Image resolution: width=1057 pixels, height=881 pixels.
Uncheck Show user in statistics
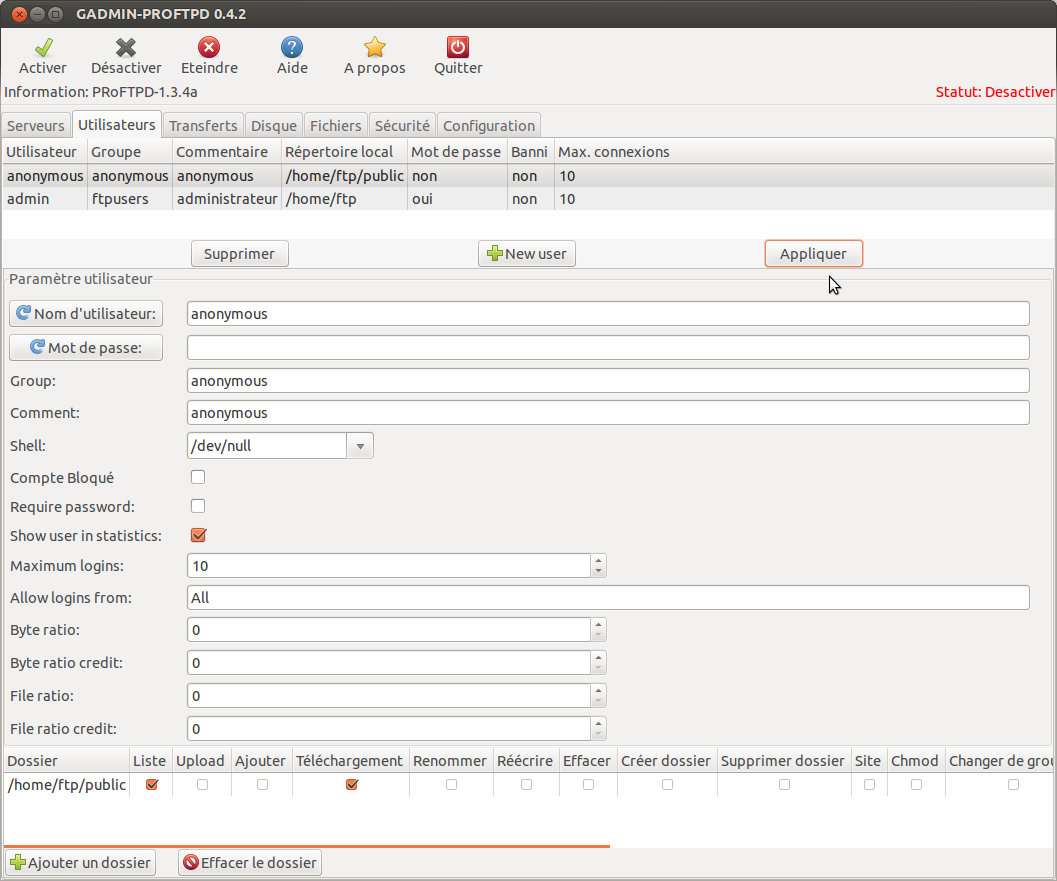198,535
